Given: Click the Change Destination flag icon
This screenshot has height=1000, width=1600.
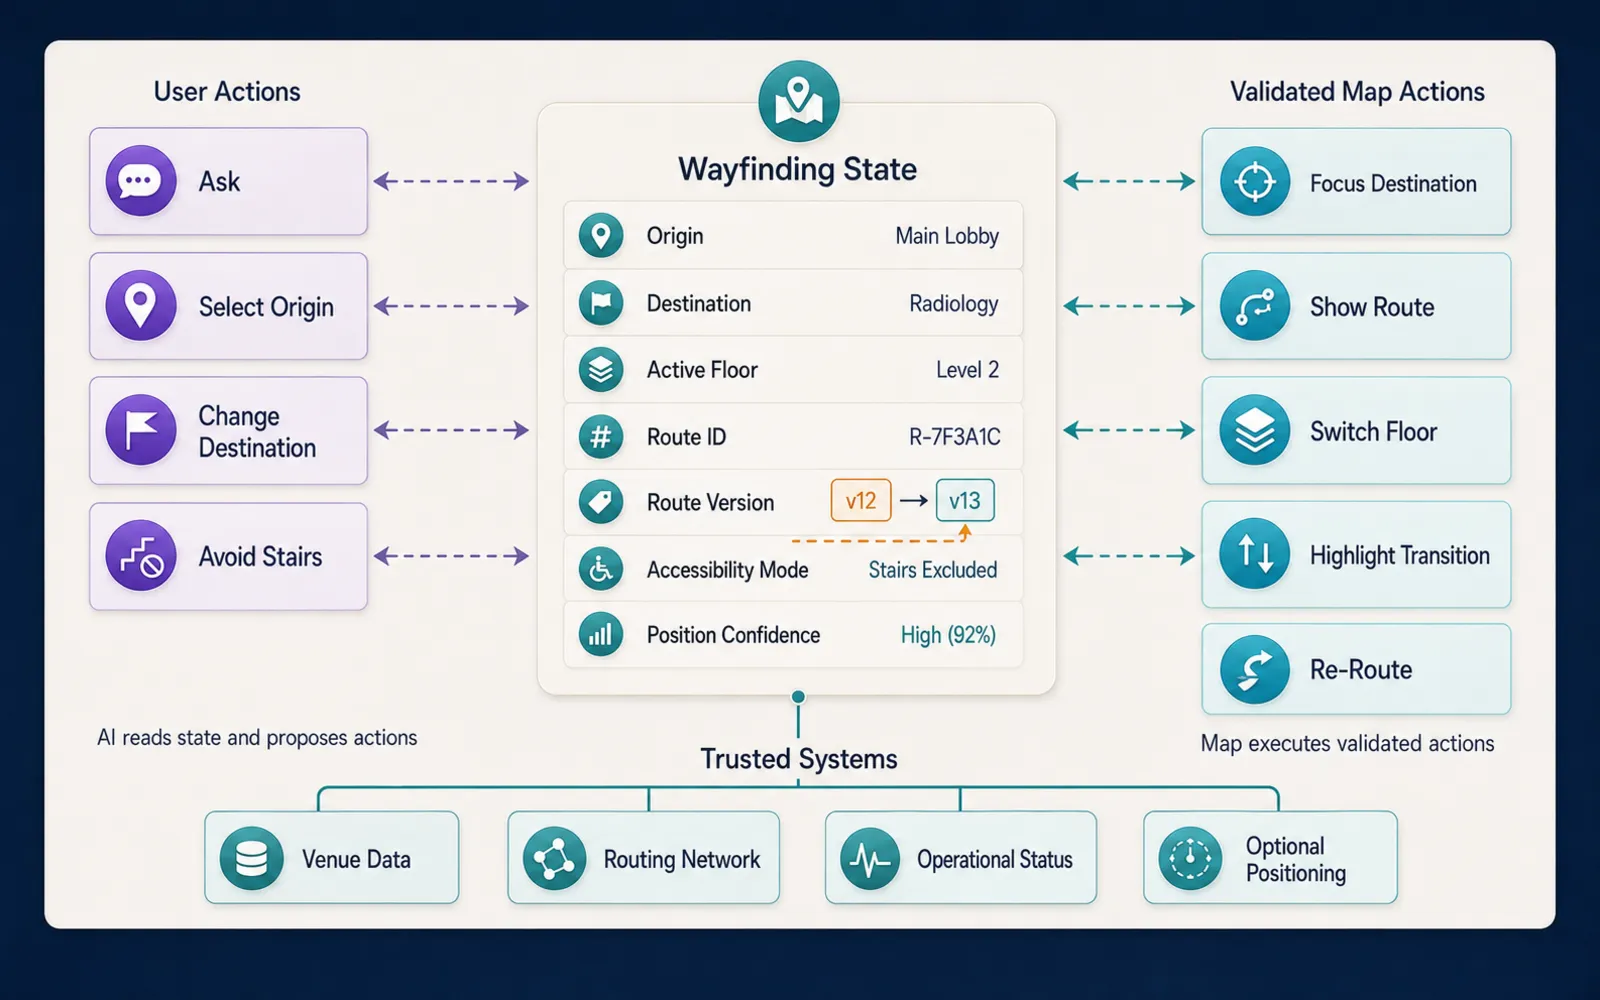Looking at the screenshot, I should pos(141,430).
